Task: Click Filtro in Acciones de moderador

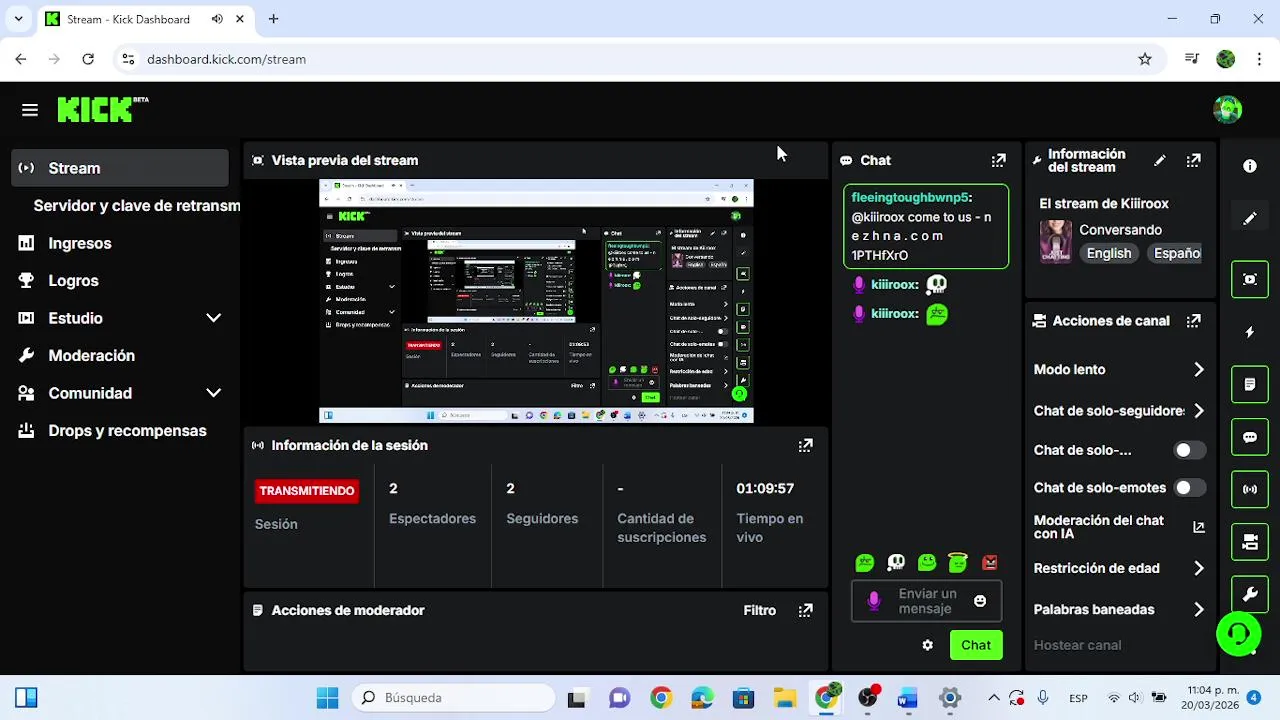Action: (x=759, y=610)
